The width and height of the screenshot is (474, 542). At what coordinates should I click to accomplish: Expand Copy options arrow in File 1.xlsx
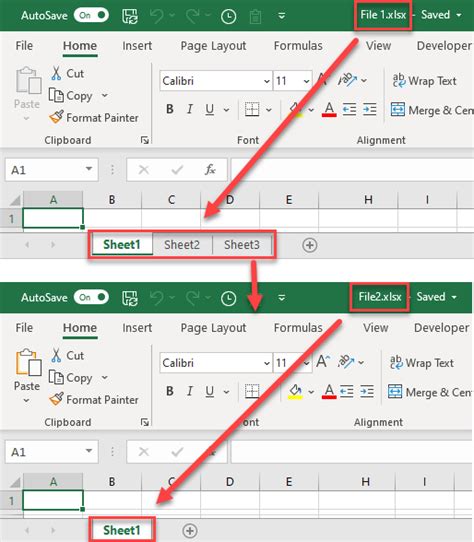(105, 95)
